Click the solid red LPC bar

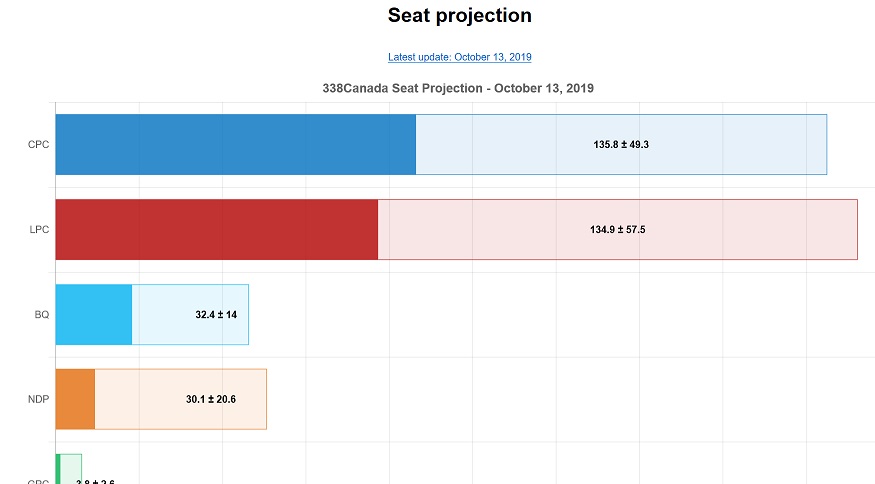(216, 230)
